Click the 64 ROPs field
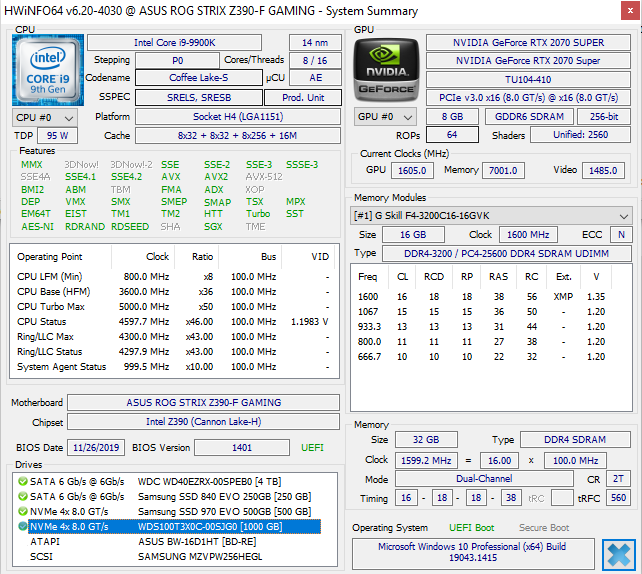Viewport: 642px width, 574px height. 452,135
